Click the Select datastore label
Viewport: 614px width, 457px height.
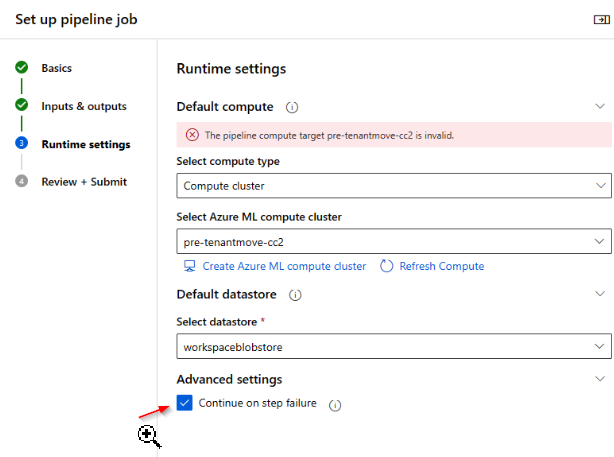[217, 322]
